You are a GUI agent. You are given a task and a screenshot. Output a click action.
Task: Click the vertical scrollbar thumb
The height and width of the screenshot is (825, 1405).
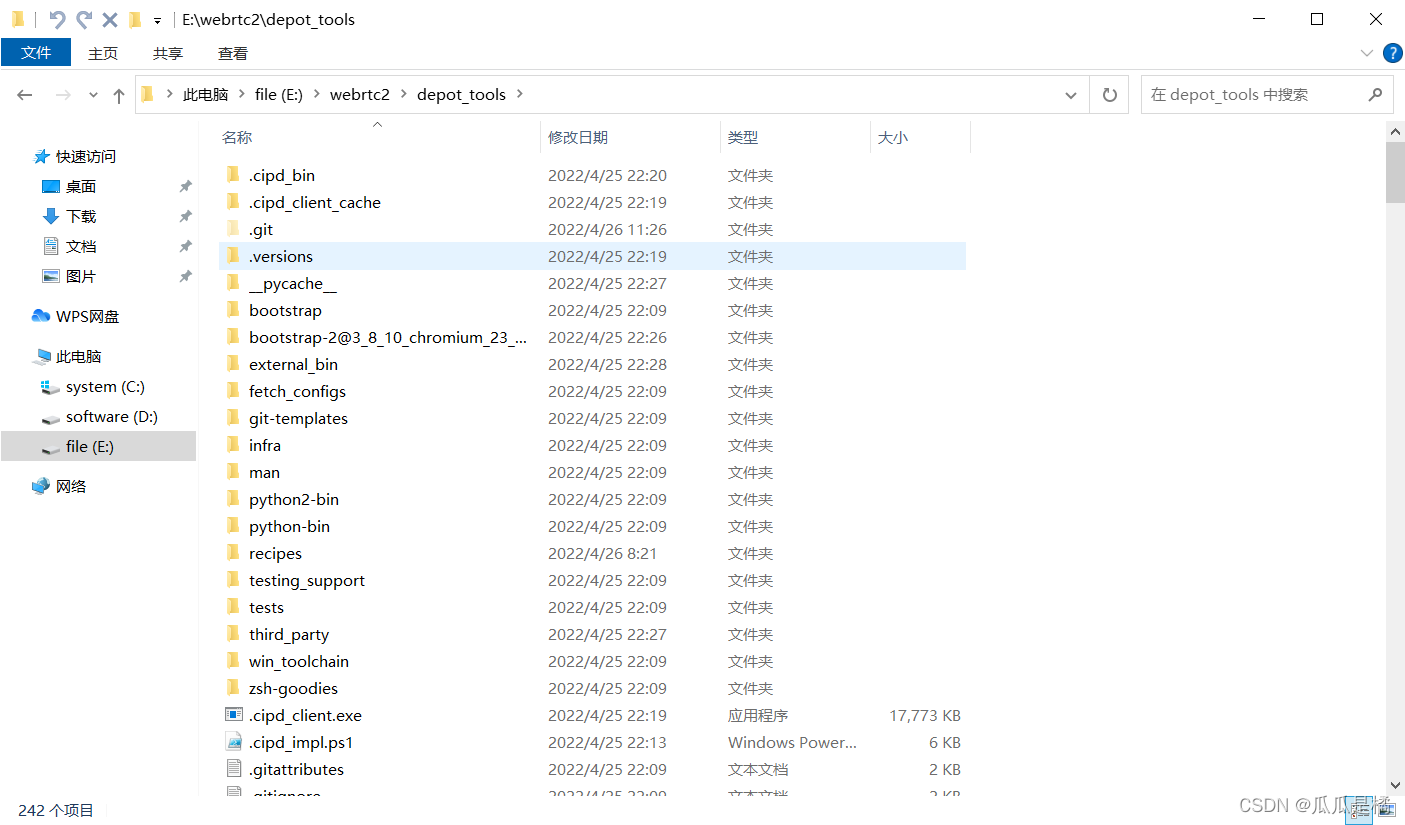(1395, 172)
